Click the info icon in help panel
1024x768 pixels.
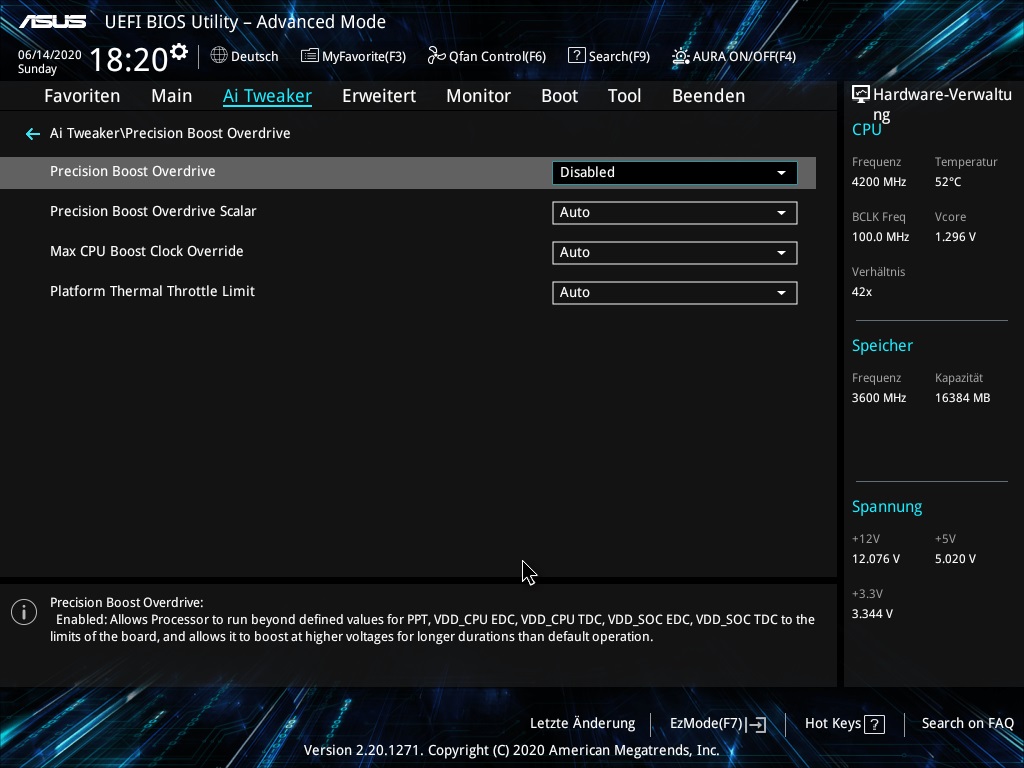[24, 612]
